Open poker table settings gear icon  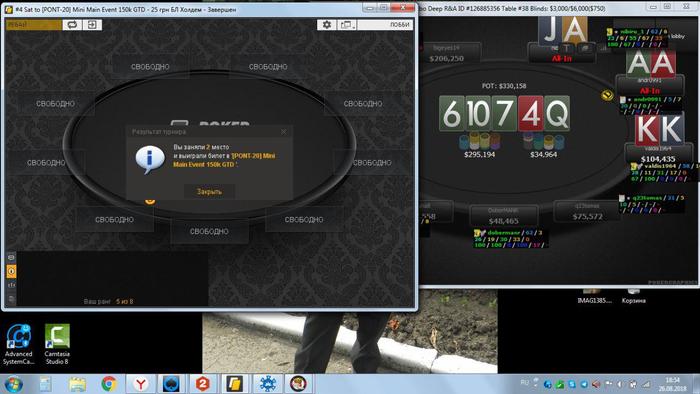pos(327,25)
